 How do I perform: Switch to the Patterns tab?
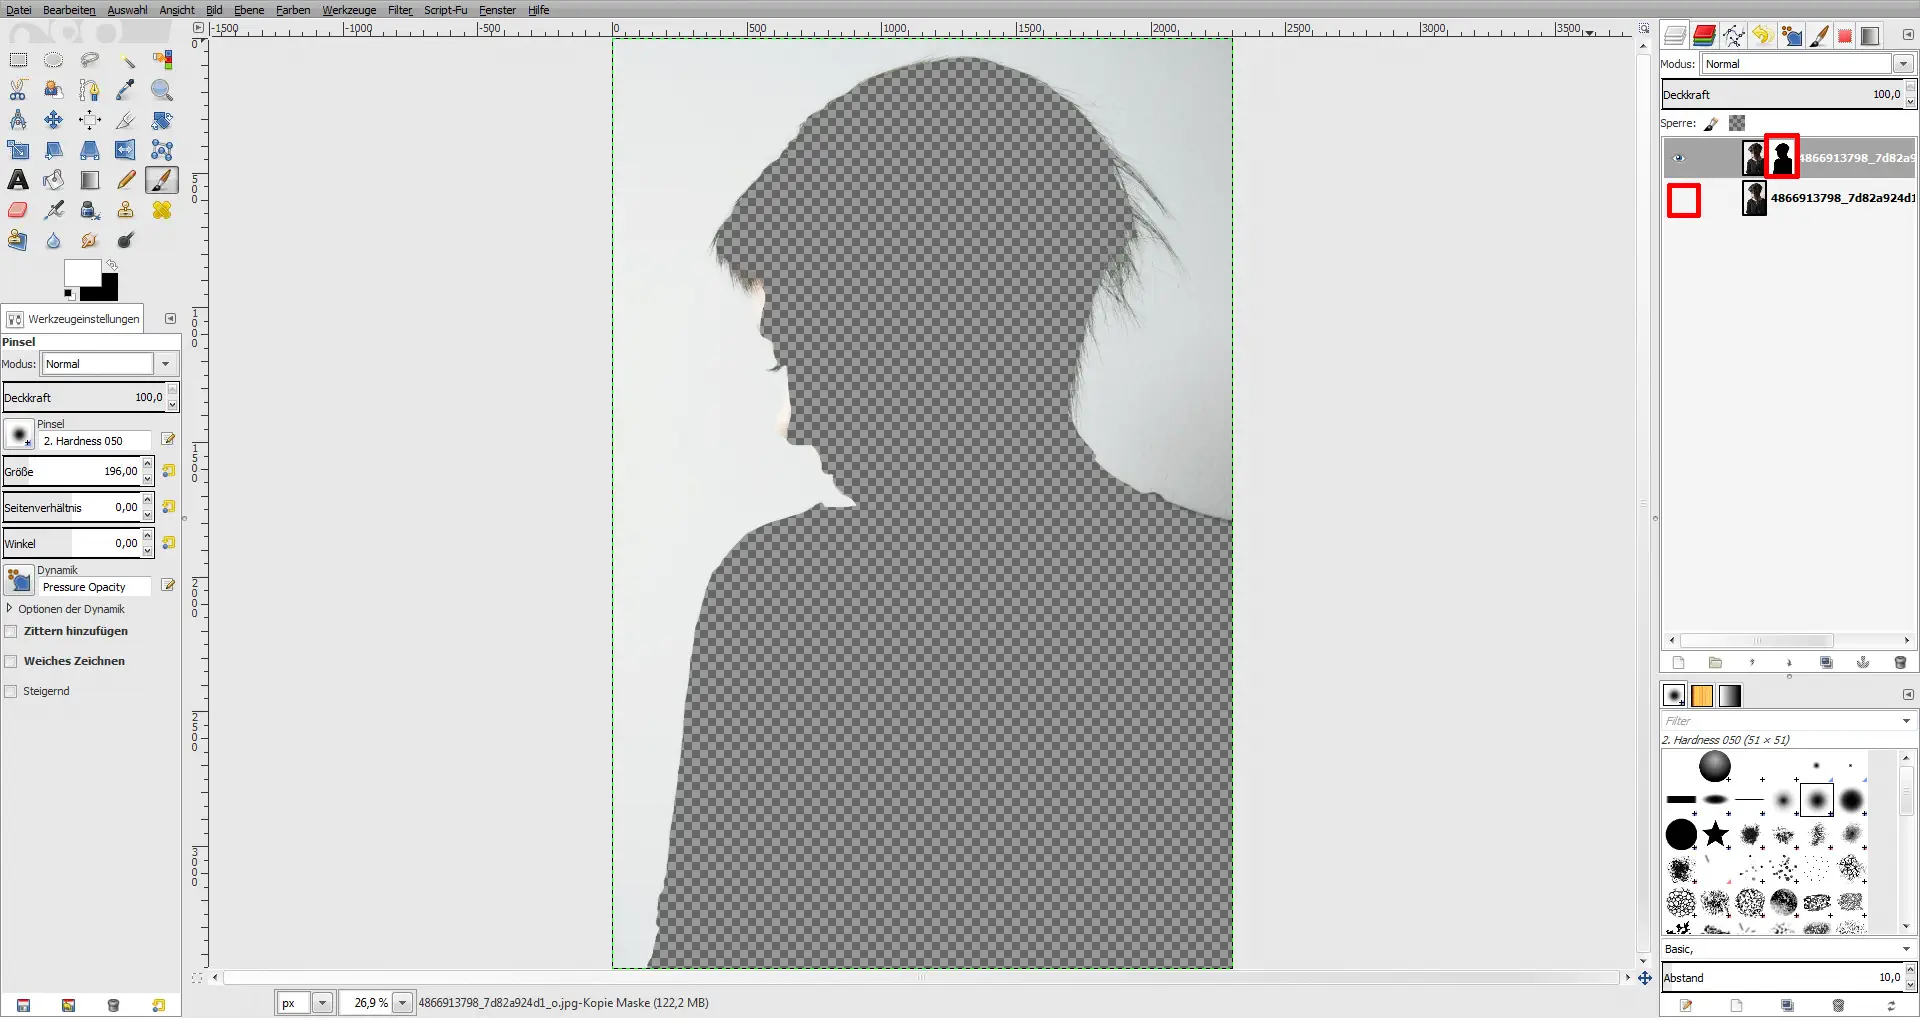(1701, 695)
